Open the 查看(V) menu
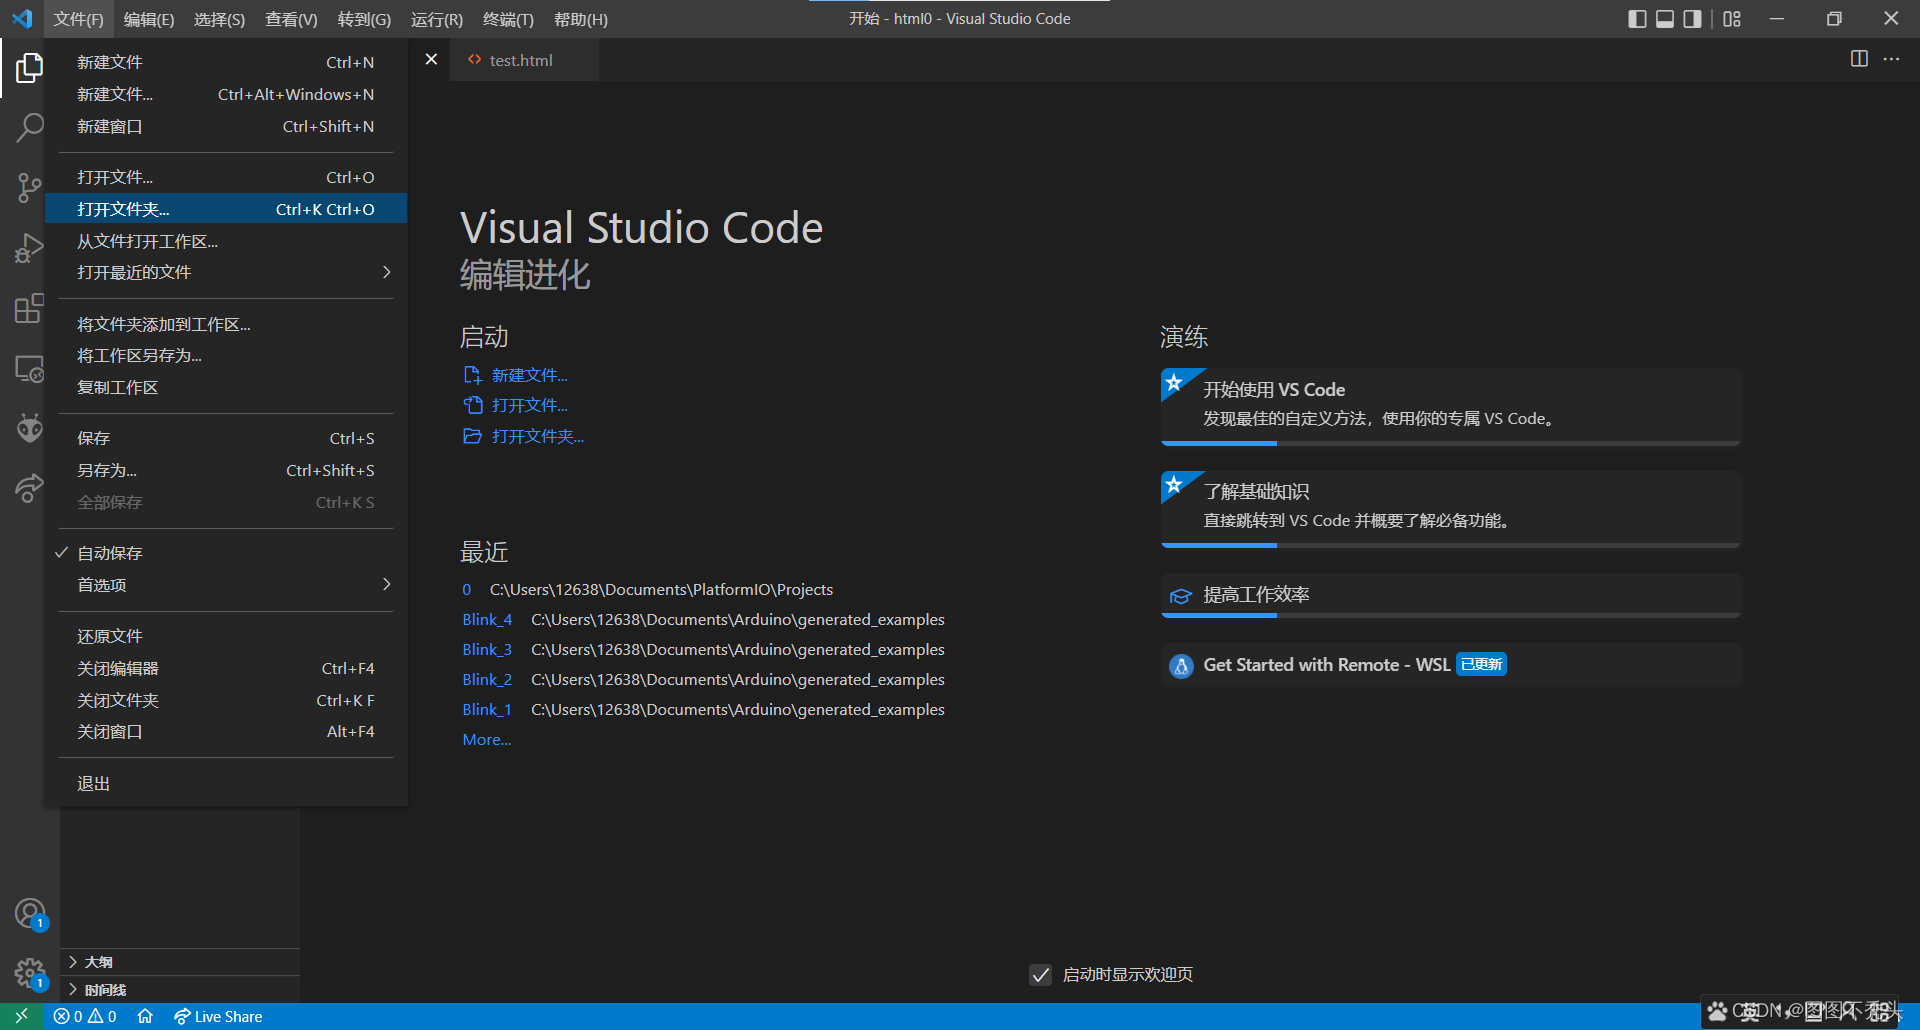The height and width of the screenshot is (1030, 1920). tap(291, 19)
